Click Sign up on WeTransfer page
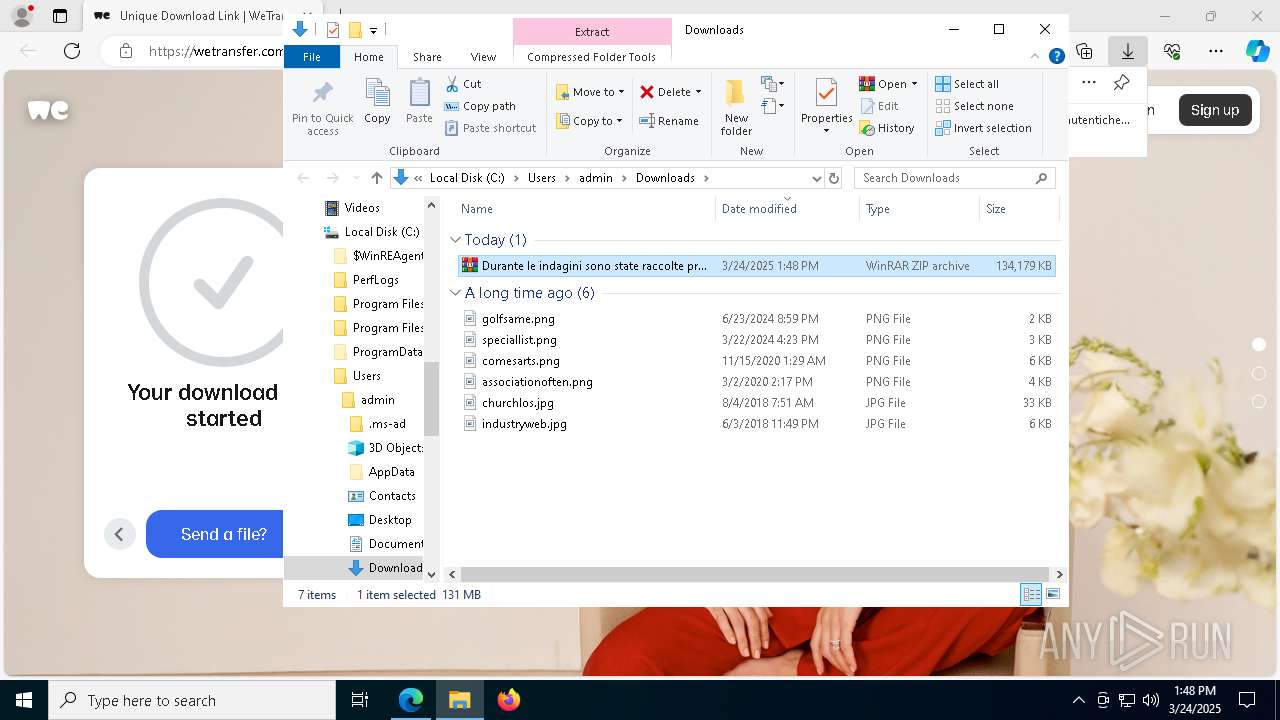This screenshot has width=1280, height=720. pyautogui.click(x=1215, y=110)
